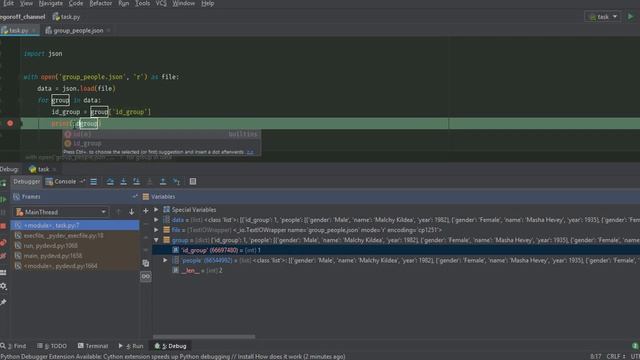Click the CRLF line separator indicator
This screenshot has width=640, height=360.
coord(616,356)
